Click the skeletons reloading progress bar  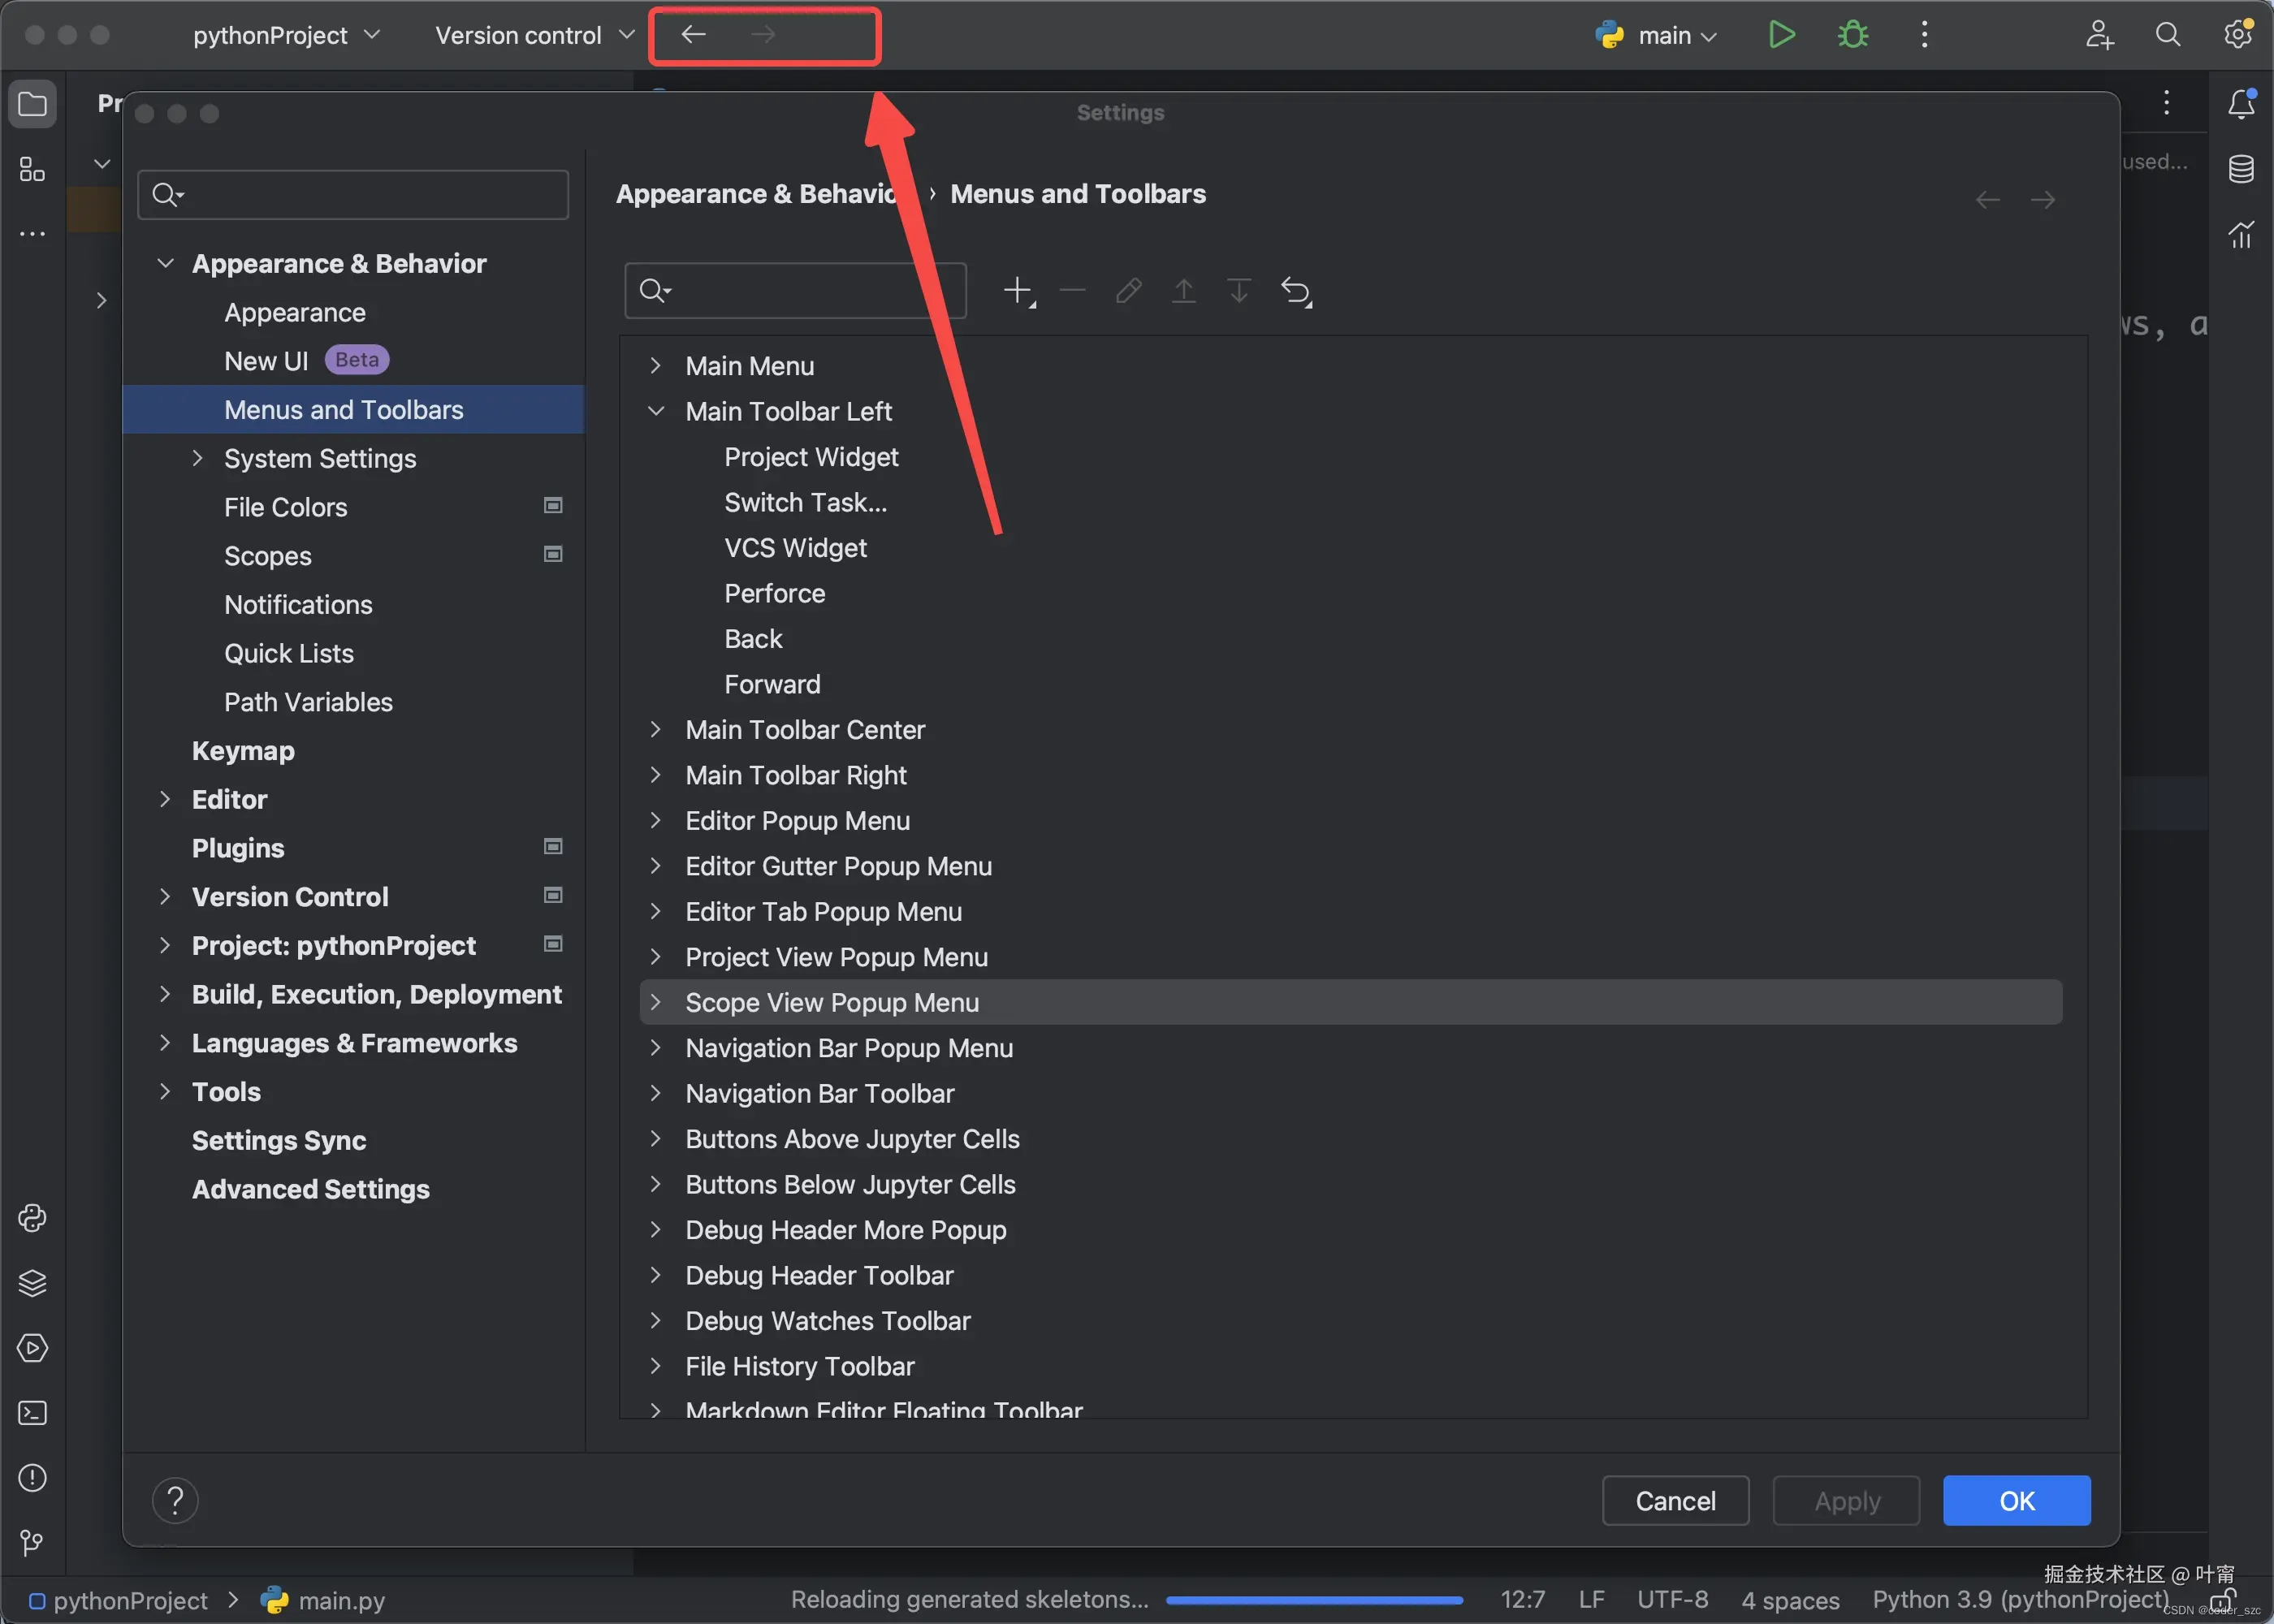click(x=1314, y=1600)
